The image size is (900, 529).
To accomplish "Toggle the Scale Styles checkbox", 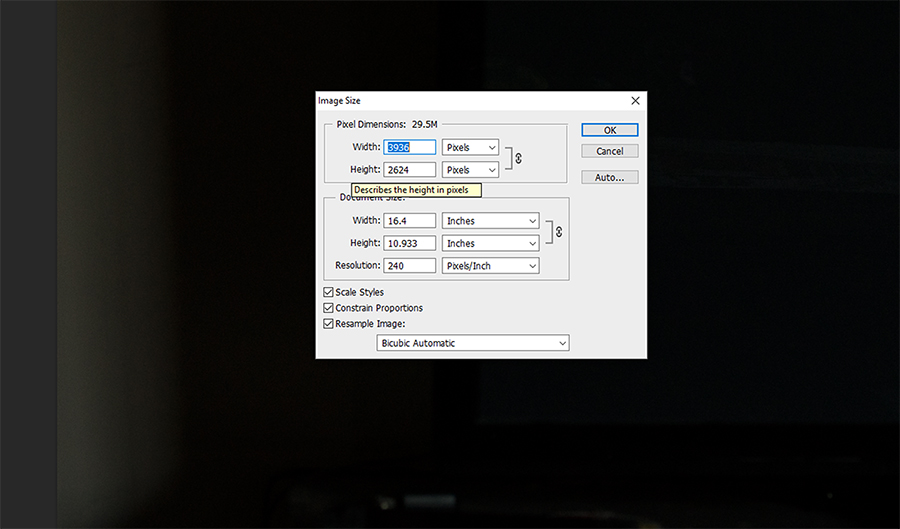I will [x=328, y=292].
